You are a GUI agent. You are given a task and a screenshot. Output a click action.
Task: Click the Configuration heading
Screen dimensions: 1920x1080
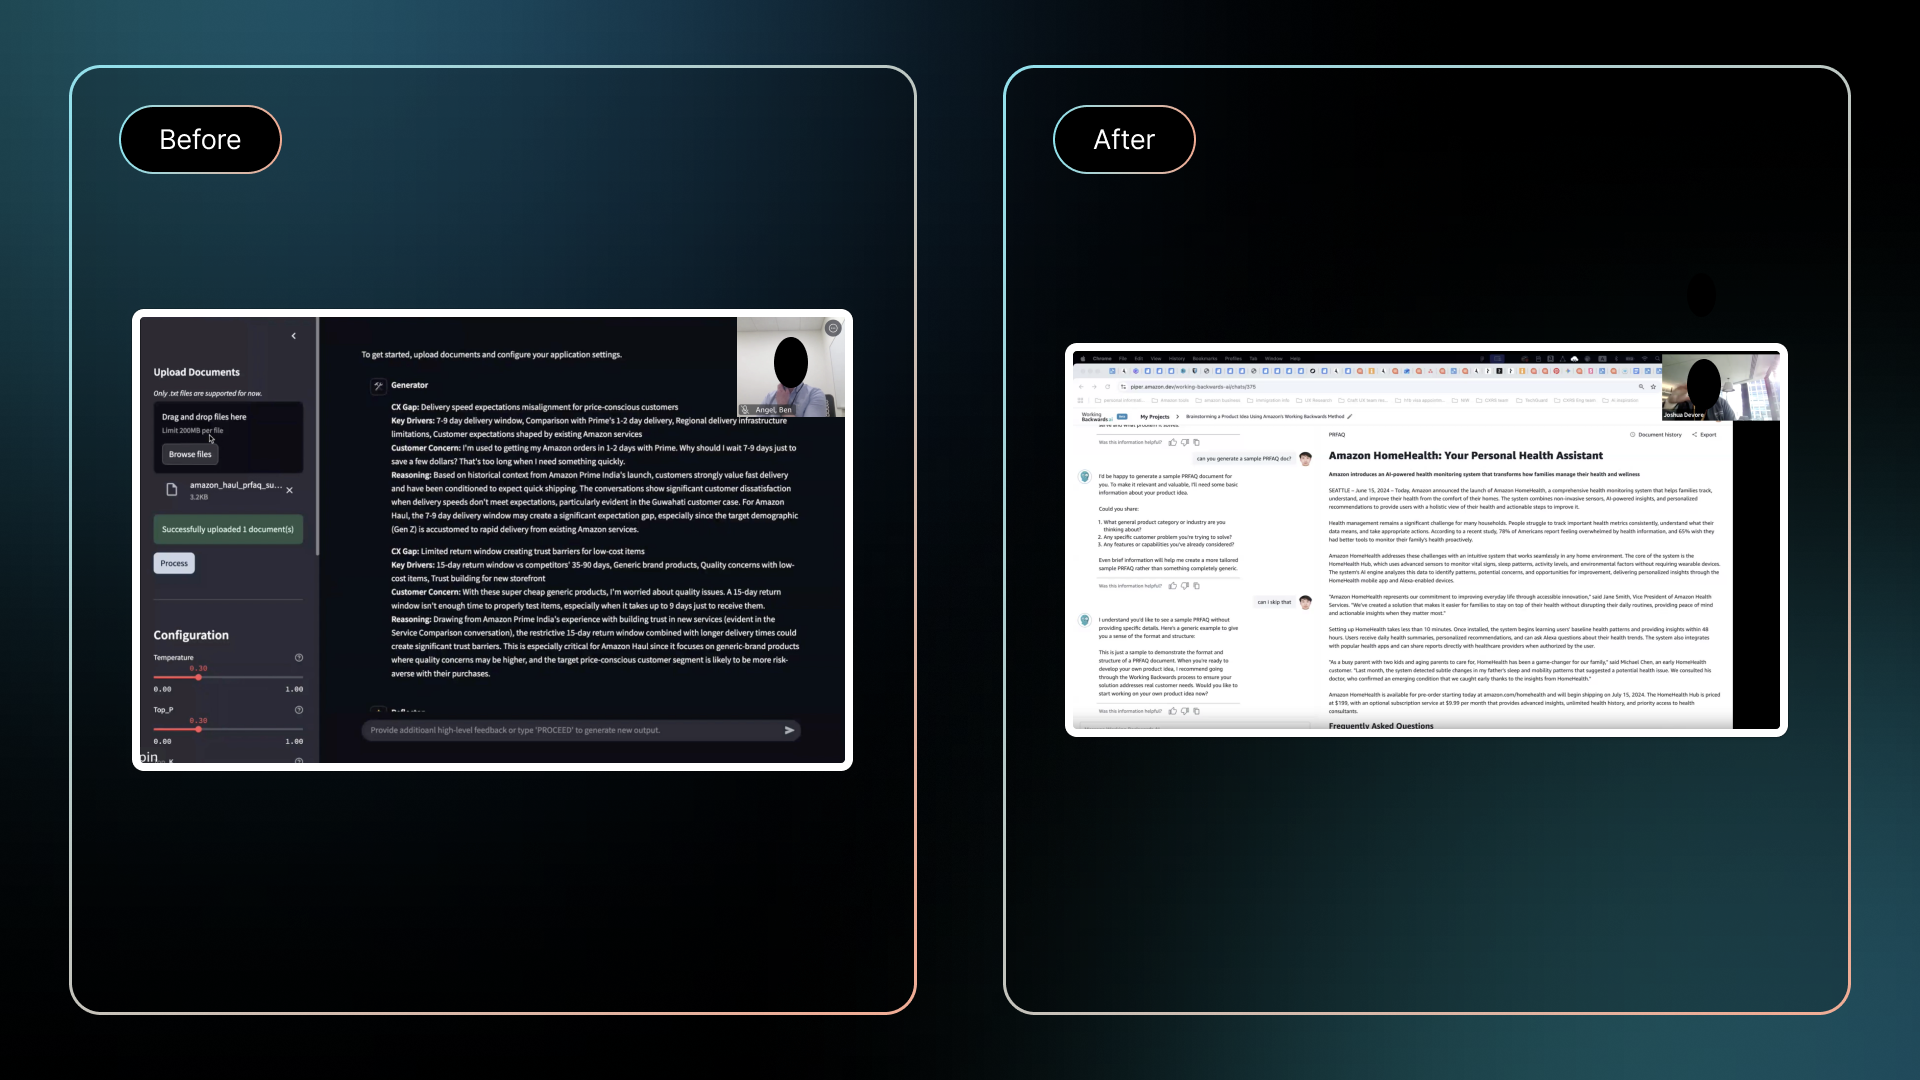(191, 635)
